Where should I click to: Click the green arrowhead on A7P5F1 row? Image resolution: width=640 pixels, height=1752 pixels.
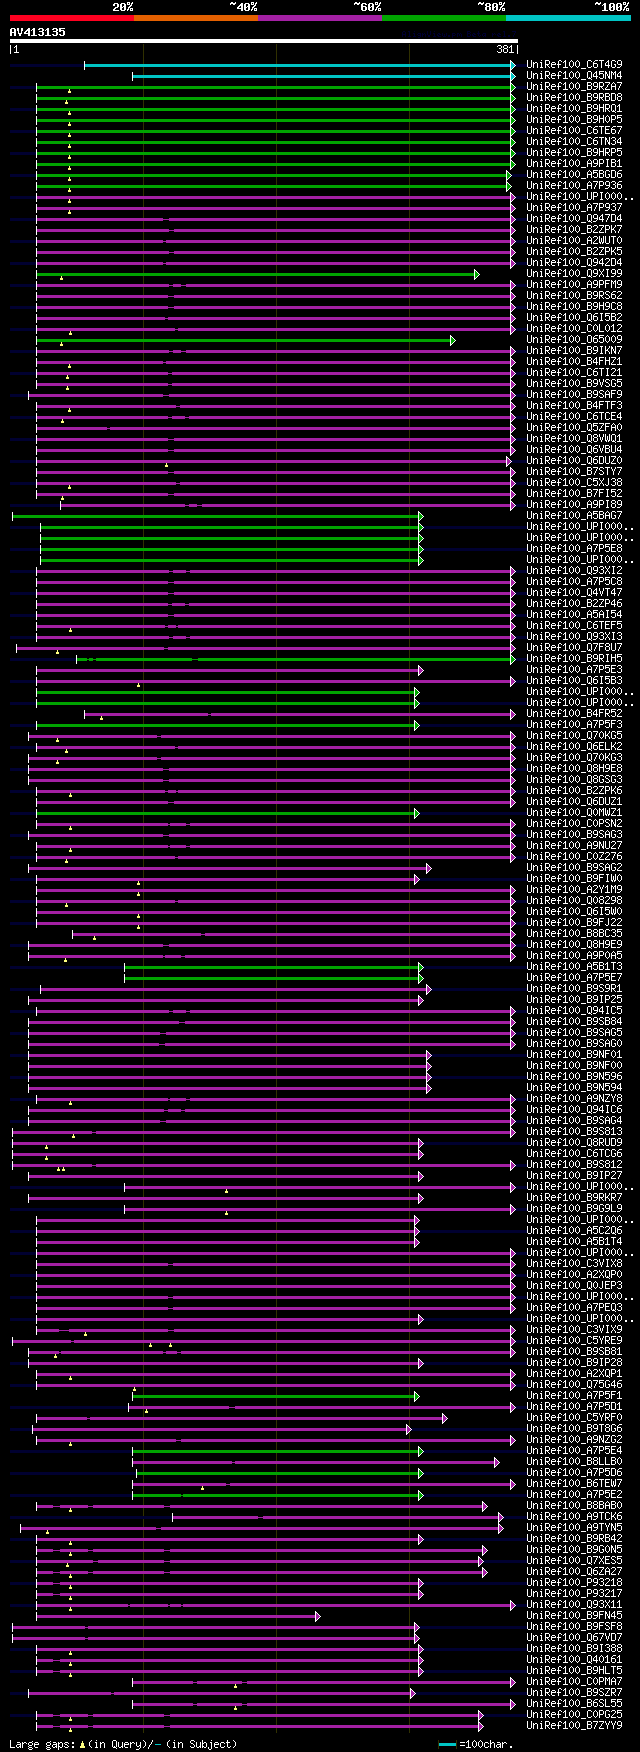[417, 1396]
